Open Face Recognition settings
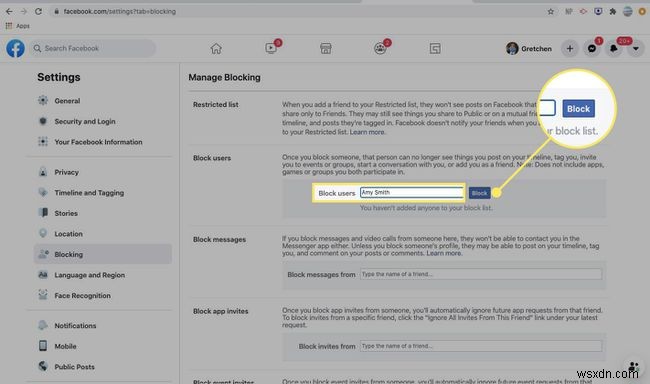Screen dimensions: 650x384 [82, 296]
